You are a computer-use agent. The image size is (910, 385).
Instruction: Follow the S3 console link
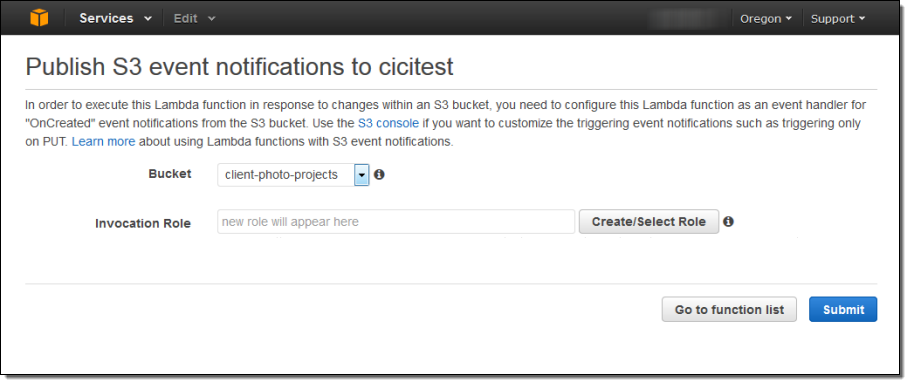tap(388, 123)
